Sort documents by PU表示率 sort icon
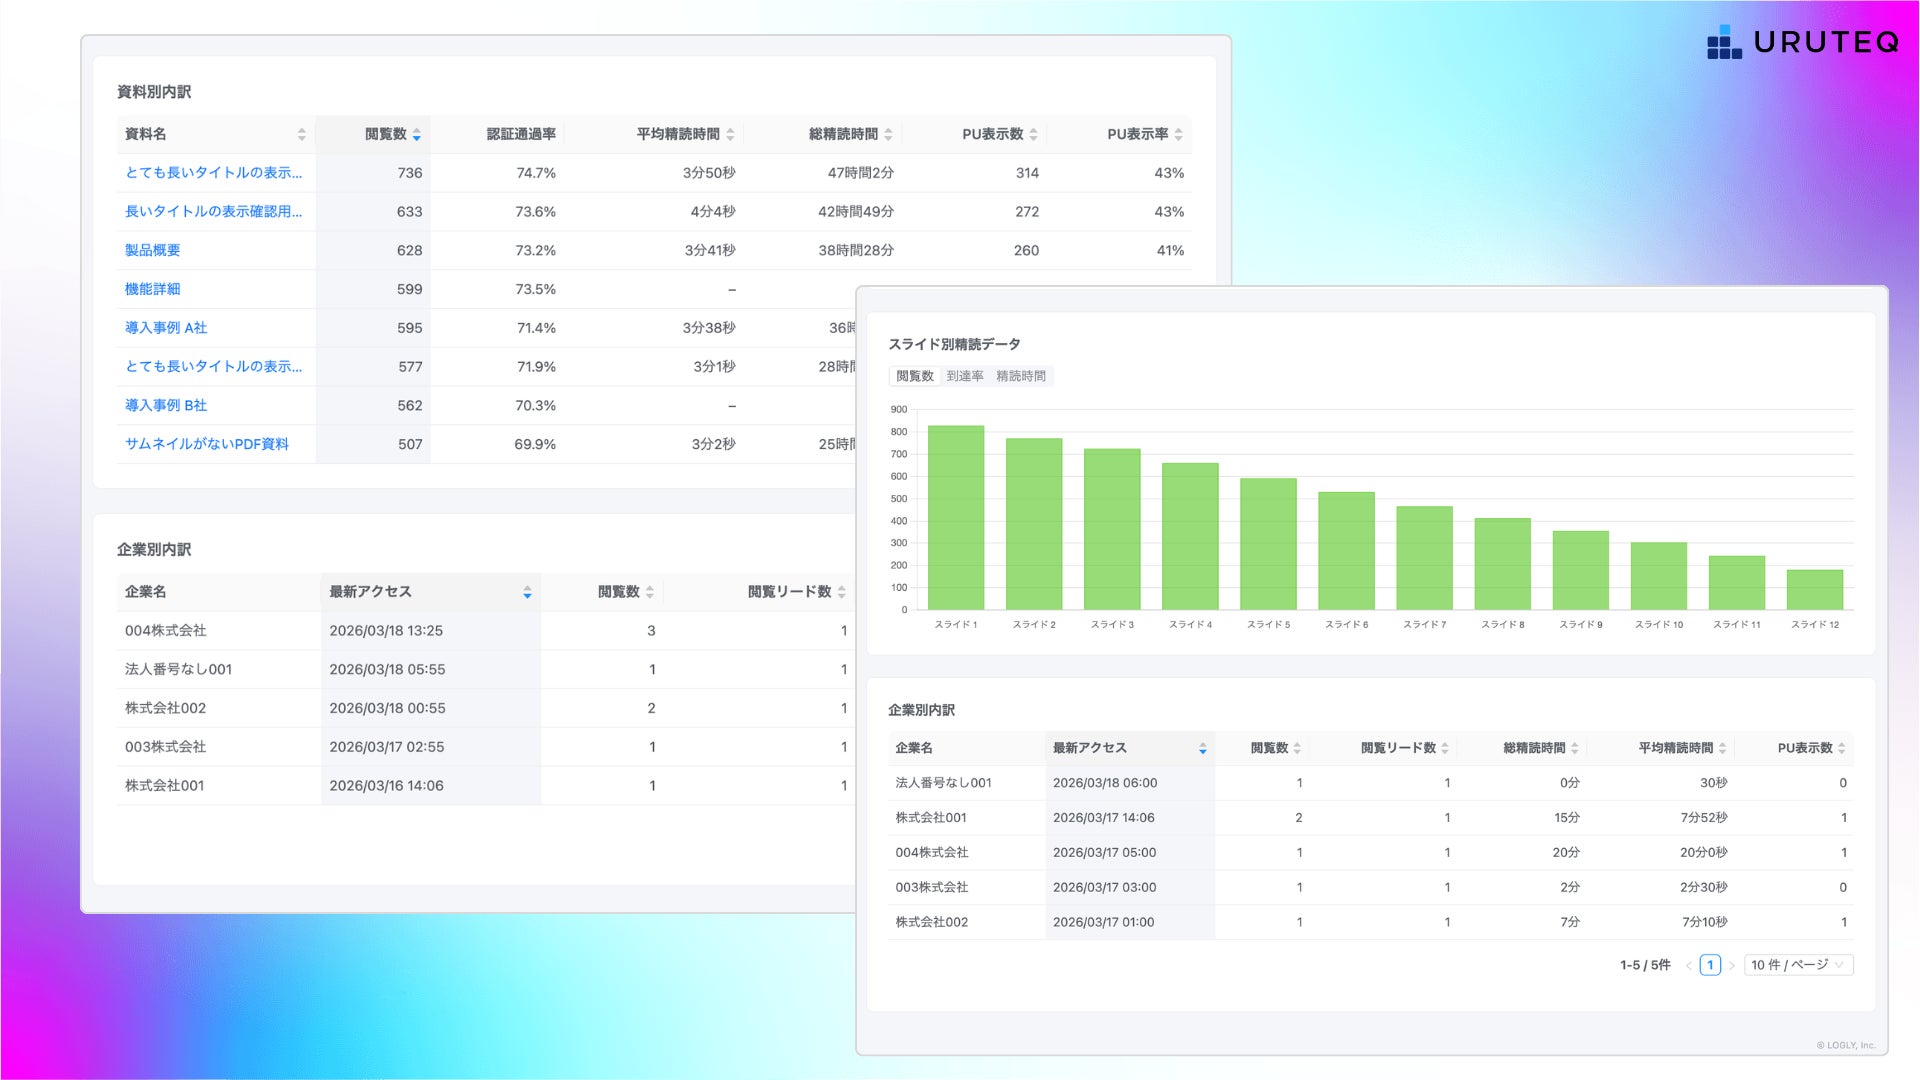1920x1080 pixels. tap(1178, 134)
